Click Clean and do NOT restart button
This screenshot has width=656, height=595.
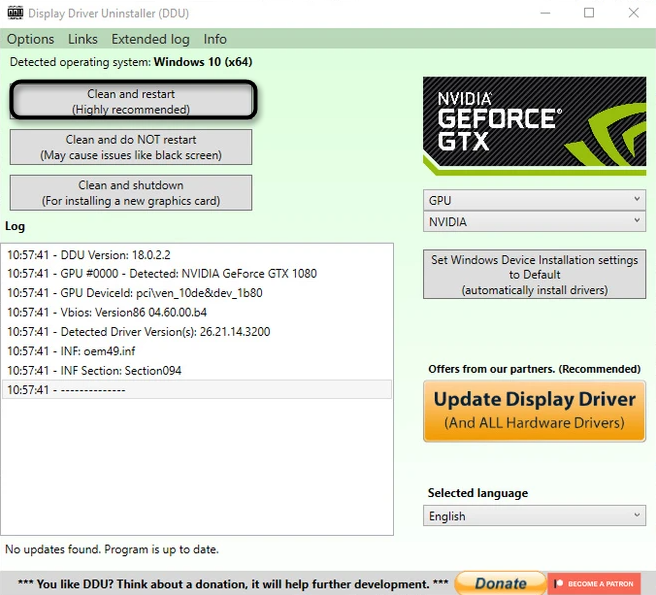click(131, 147)
